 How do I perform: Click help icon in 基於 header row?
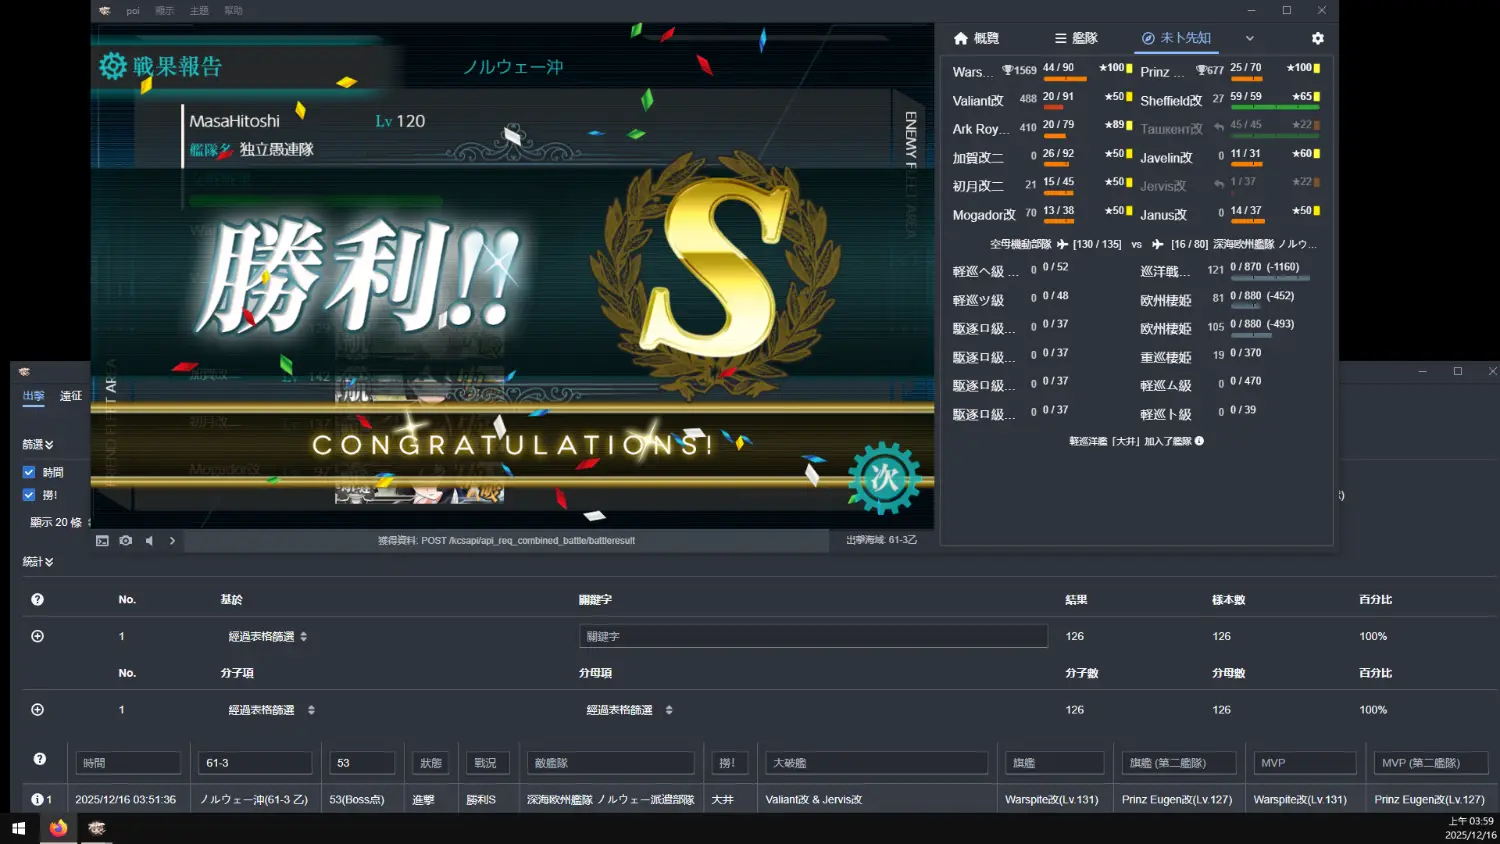37,600
